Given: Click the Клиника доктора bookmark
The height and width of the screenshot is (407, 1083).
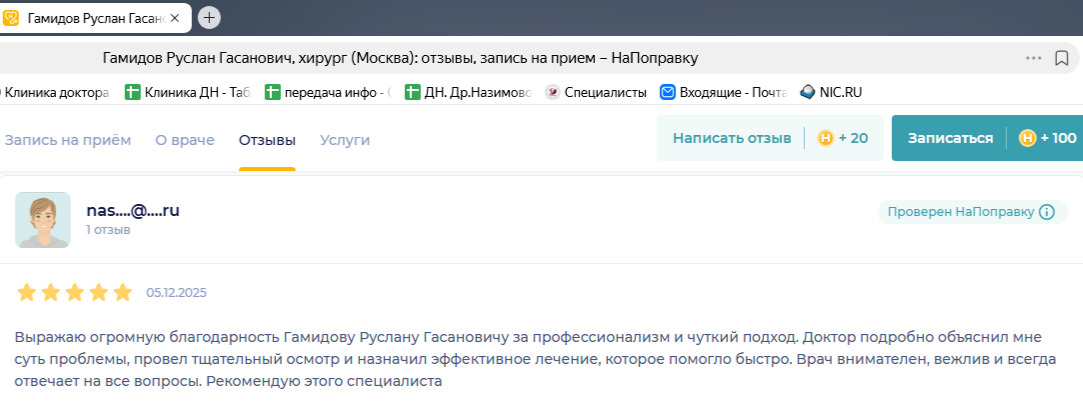Looking at the screenshot, I should (x=56, y=92).
